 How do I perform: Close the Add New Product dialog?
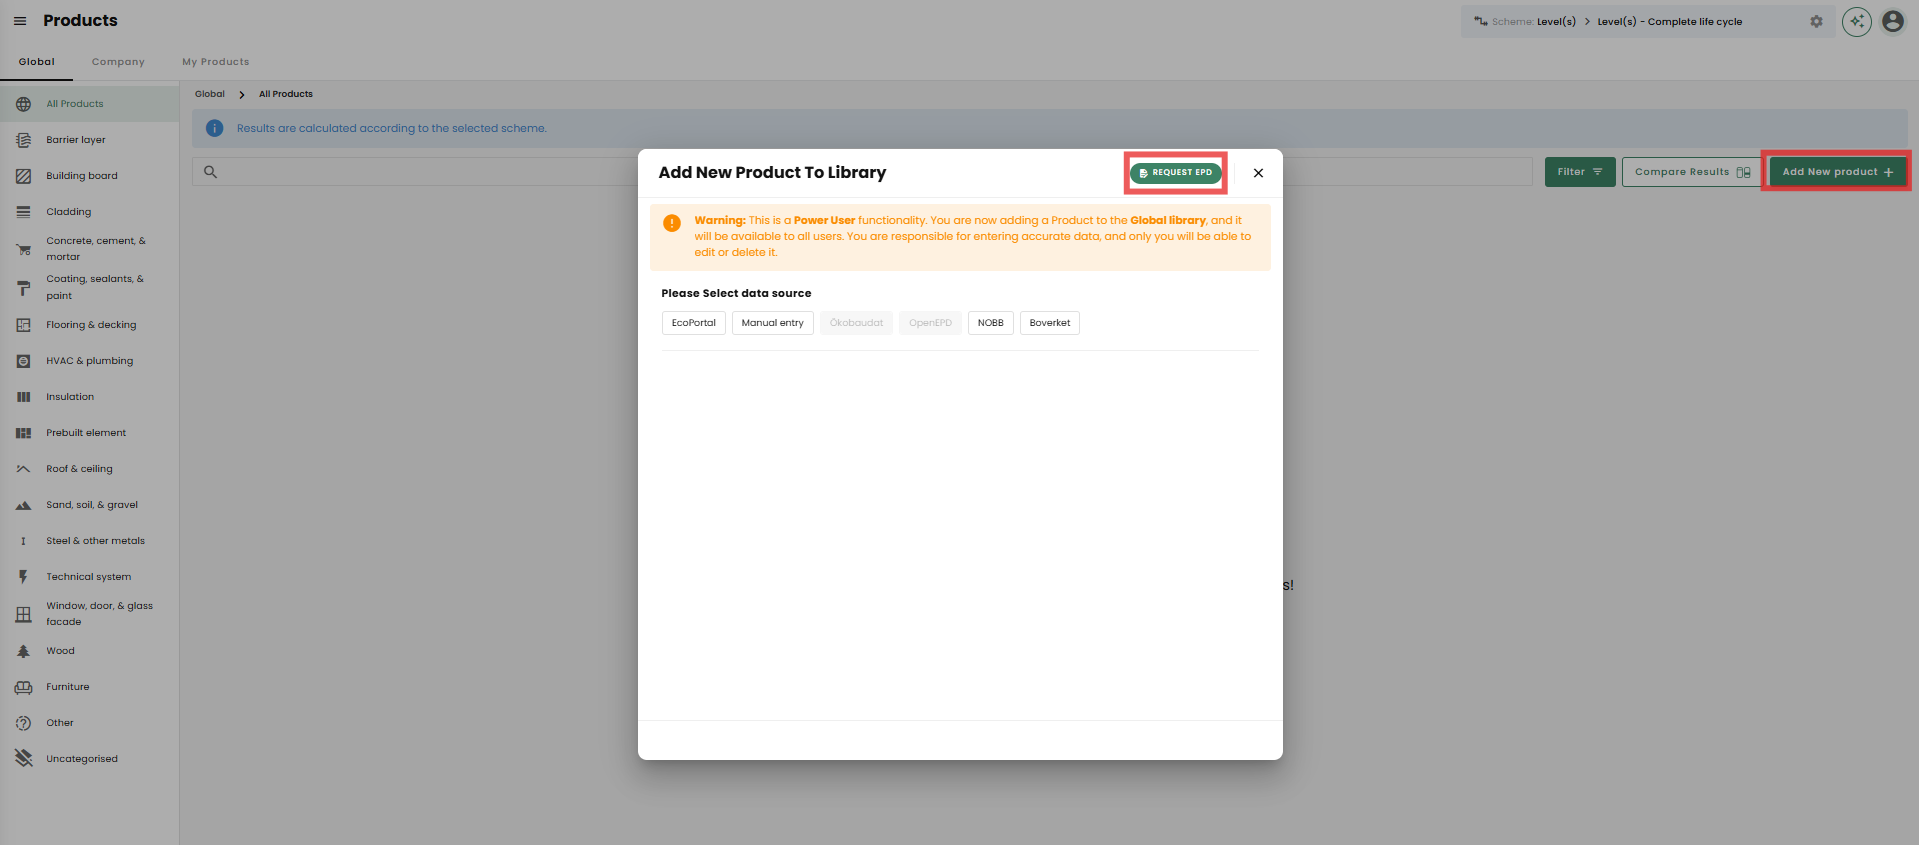click(1258, 173)
